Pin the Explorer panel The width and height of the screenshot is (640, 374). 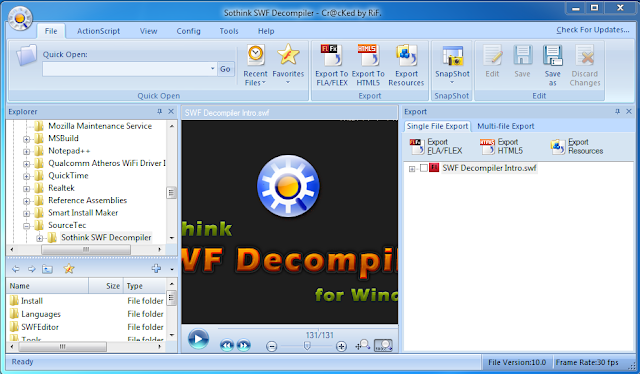(x=160, y=111)
